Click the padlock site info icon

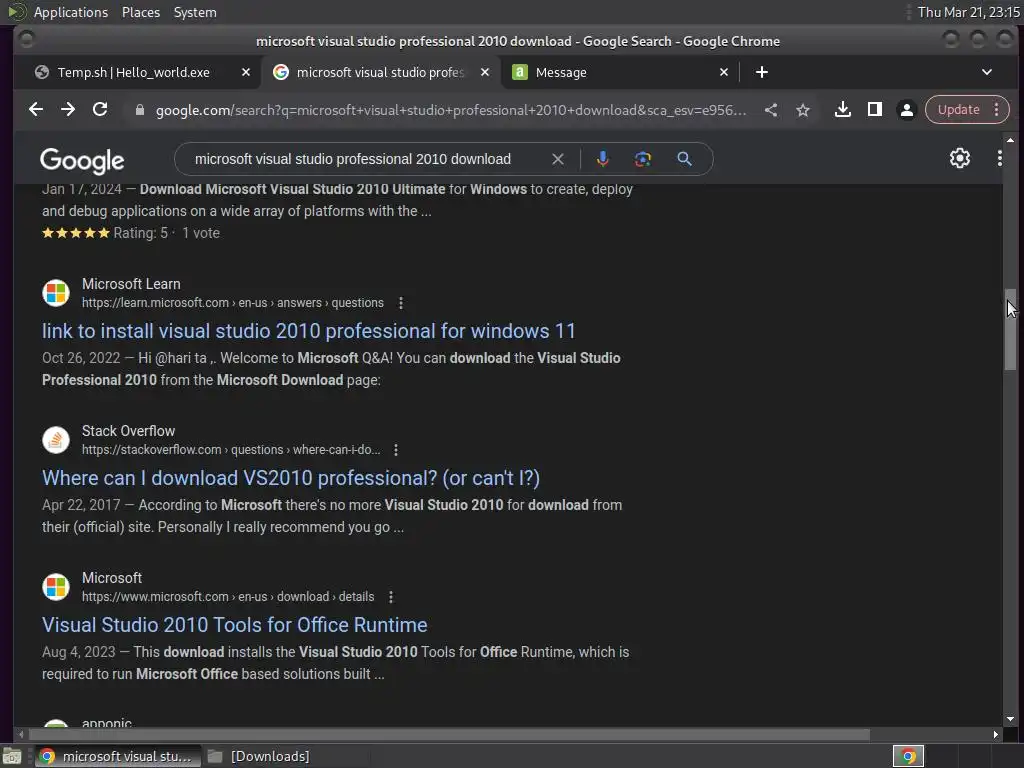pyautogui.click(x=139, y=110)
